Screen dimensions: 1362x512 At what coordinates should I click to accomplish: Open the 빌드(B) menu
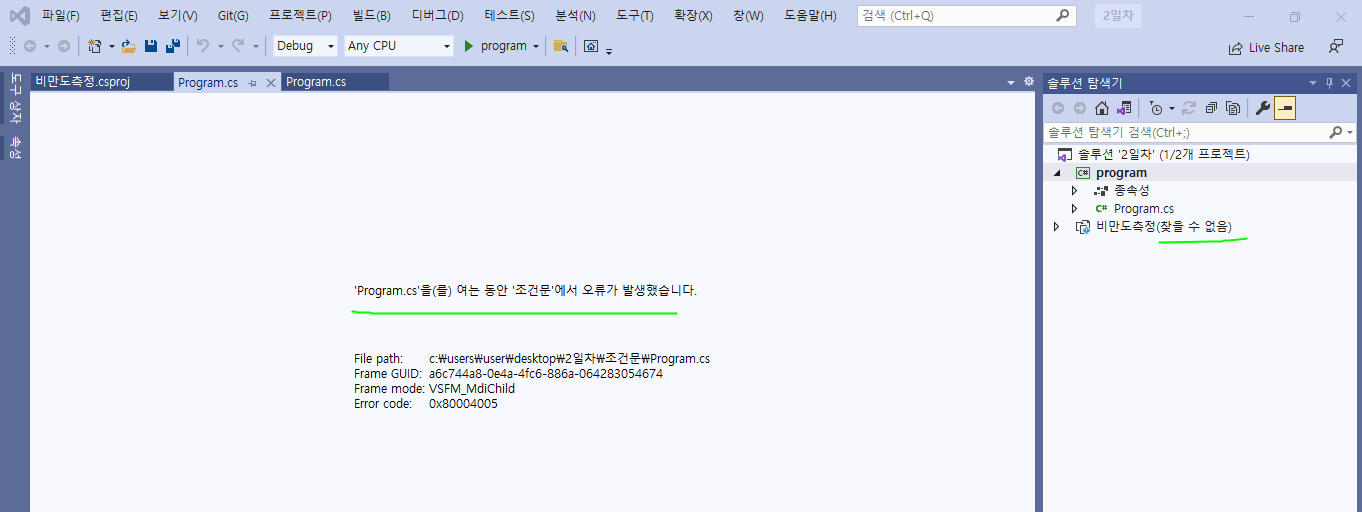click(x=371, y=16)
